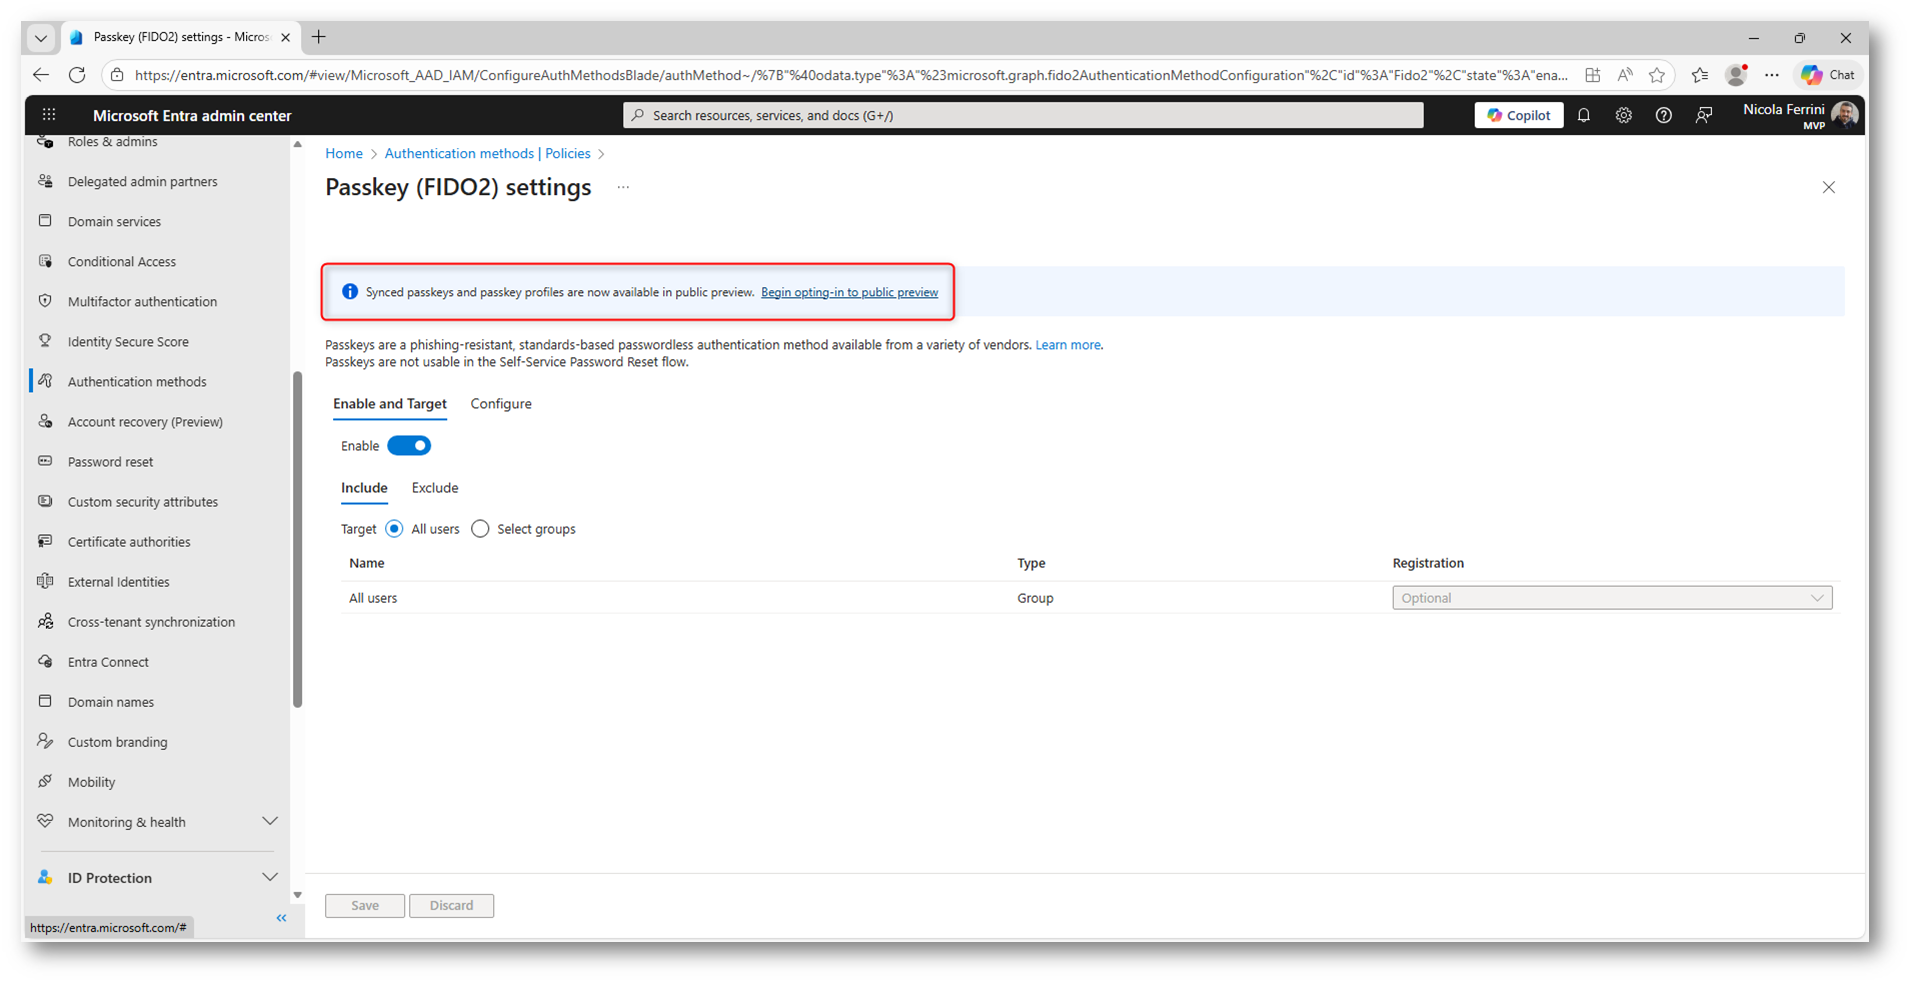Click the 'All users' name cell
Viewport: 1911px width, 984px height.
pos(373,598)
